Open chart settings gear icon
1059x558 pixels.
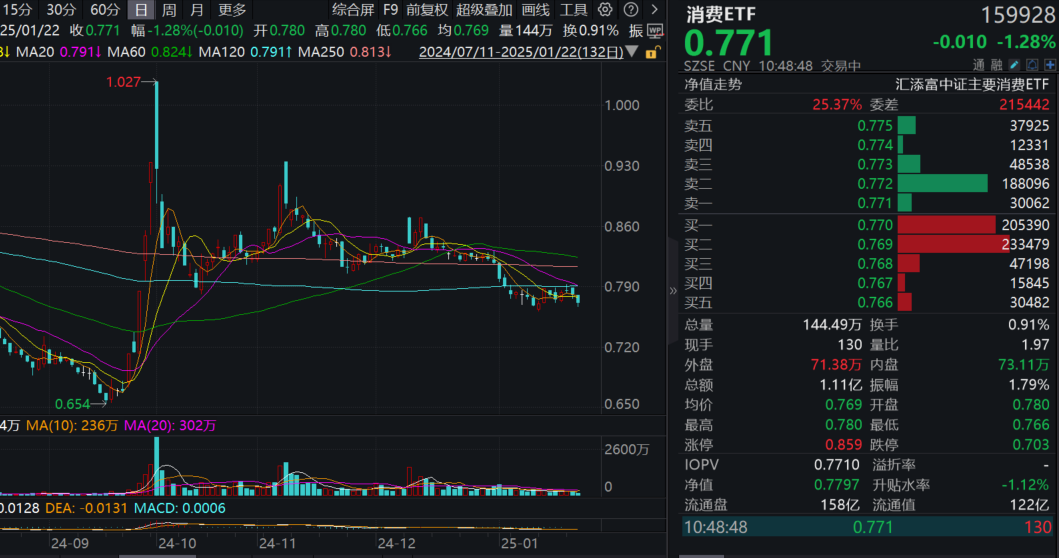(605, 9)
